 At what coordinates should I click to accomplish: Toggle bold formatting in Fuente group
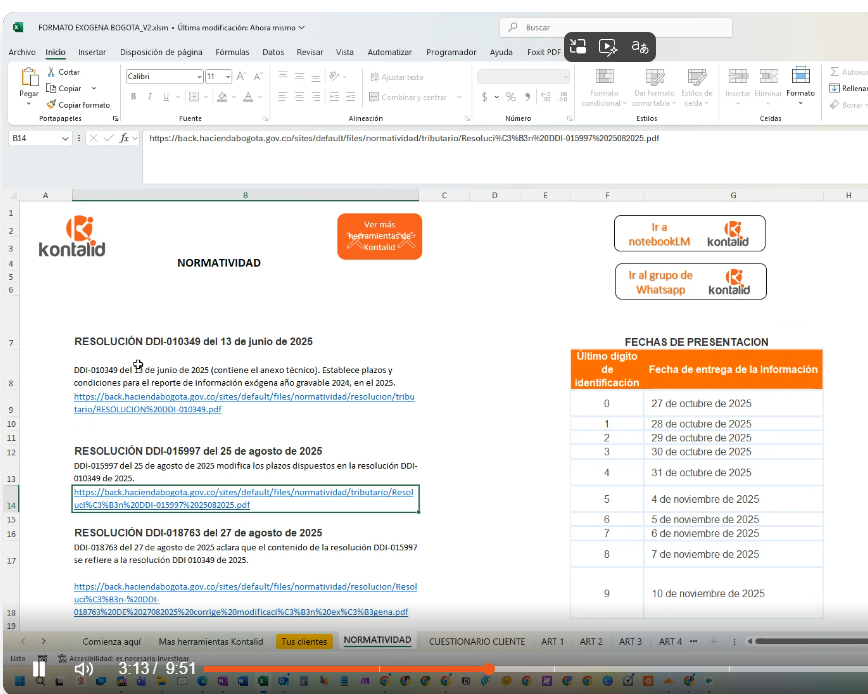[133, 97]
